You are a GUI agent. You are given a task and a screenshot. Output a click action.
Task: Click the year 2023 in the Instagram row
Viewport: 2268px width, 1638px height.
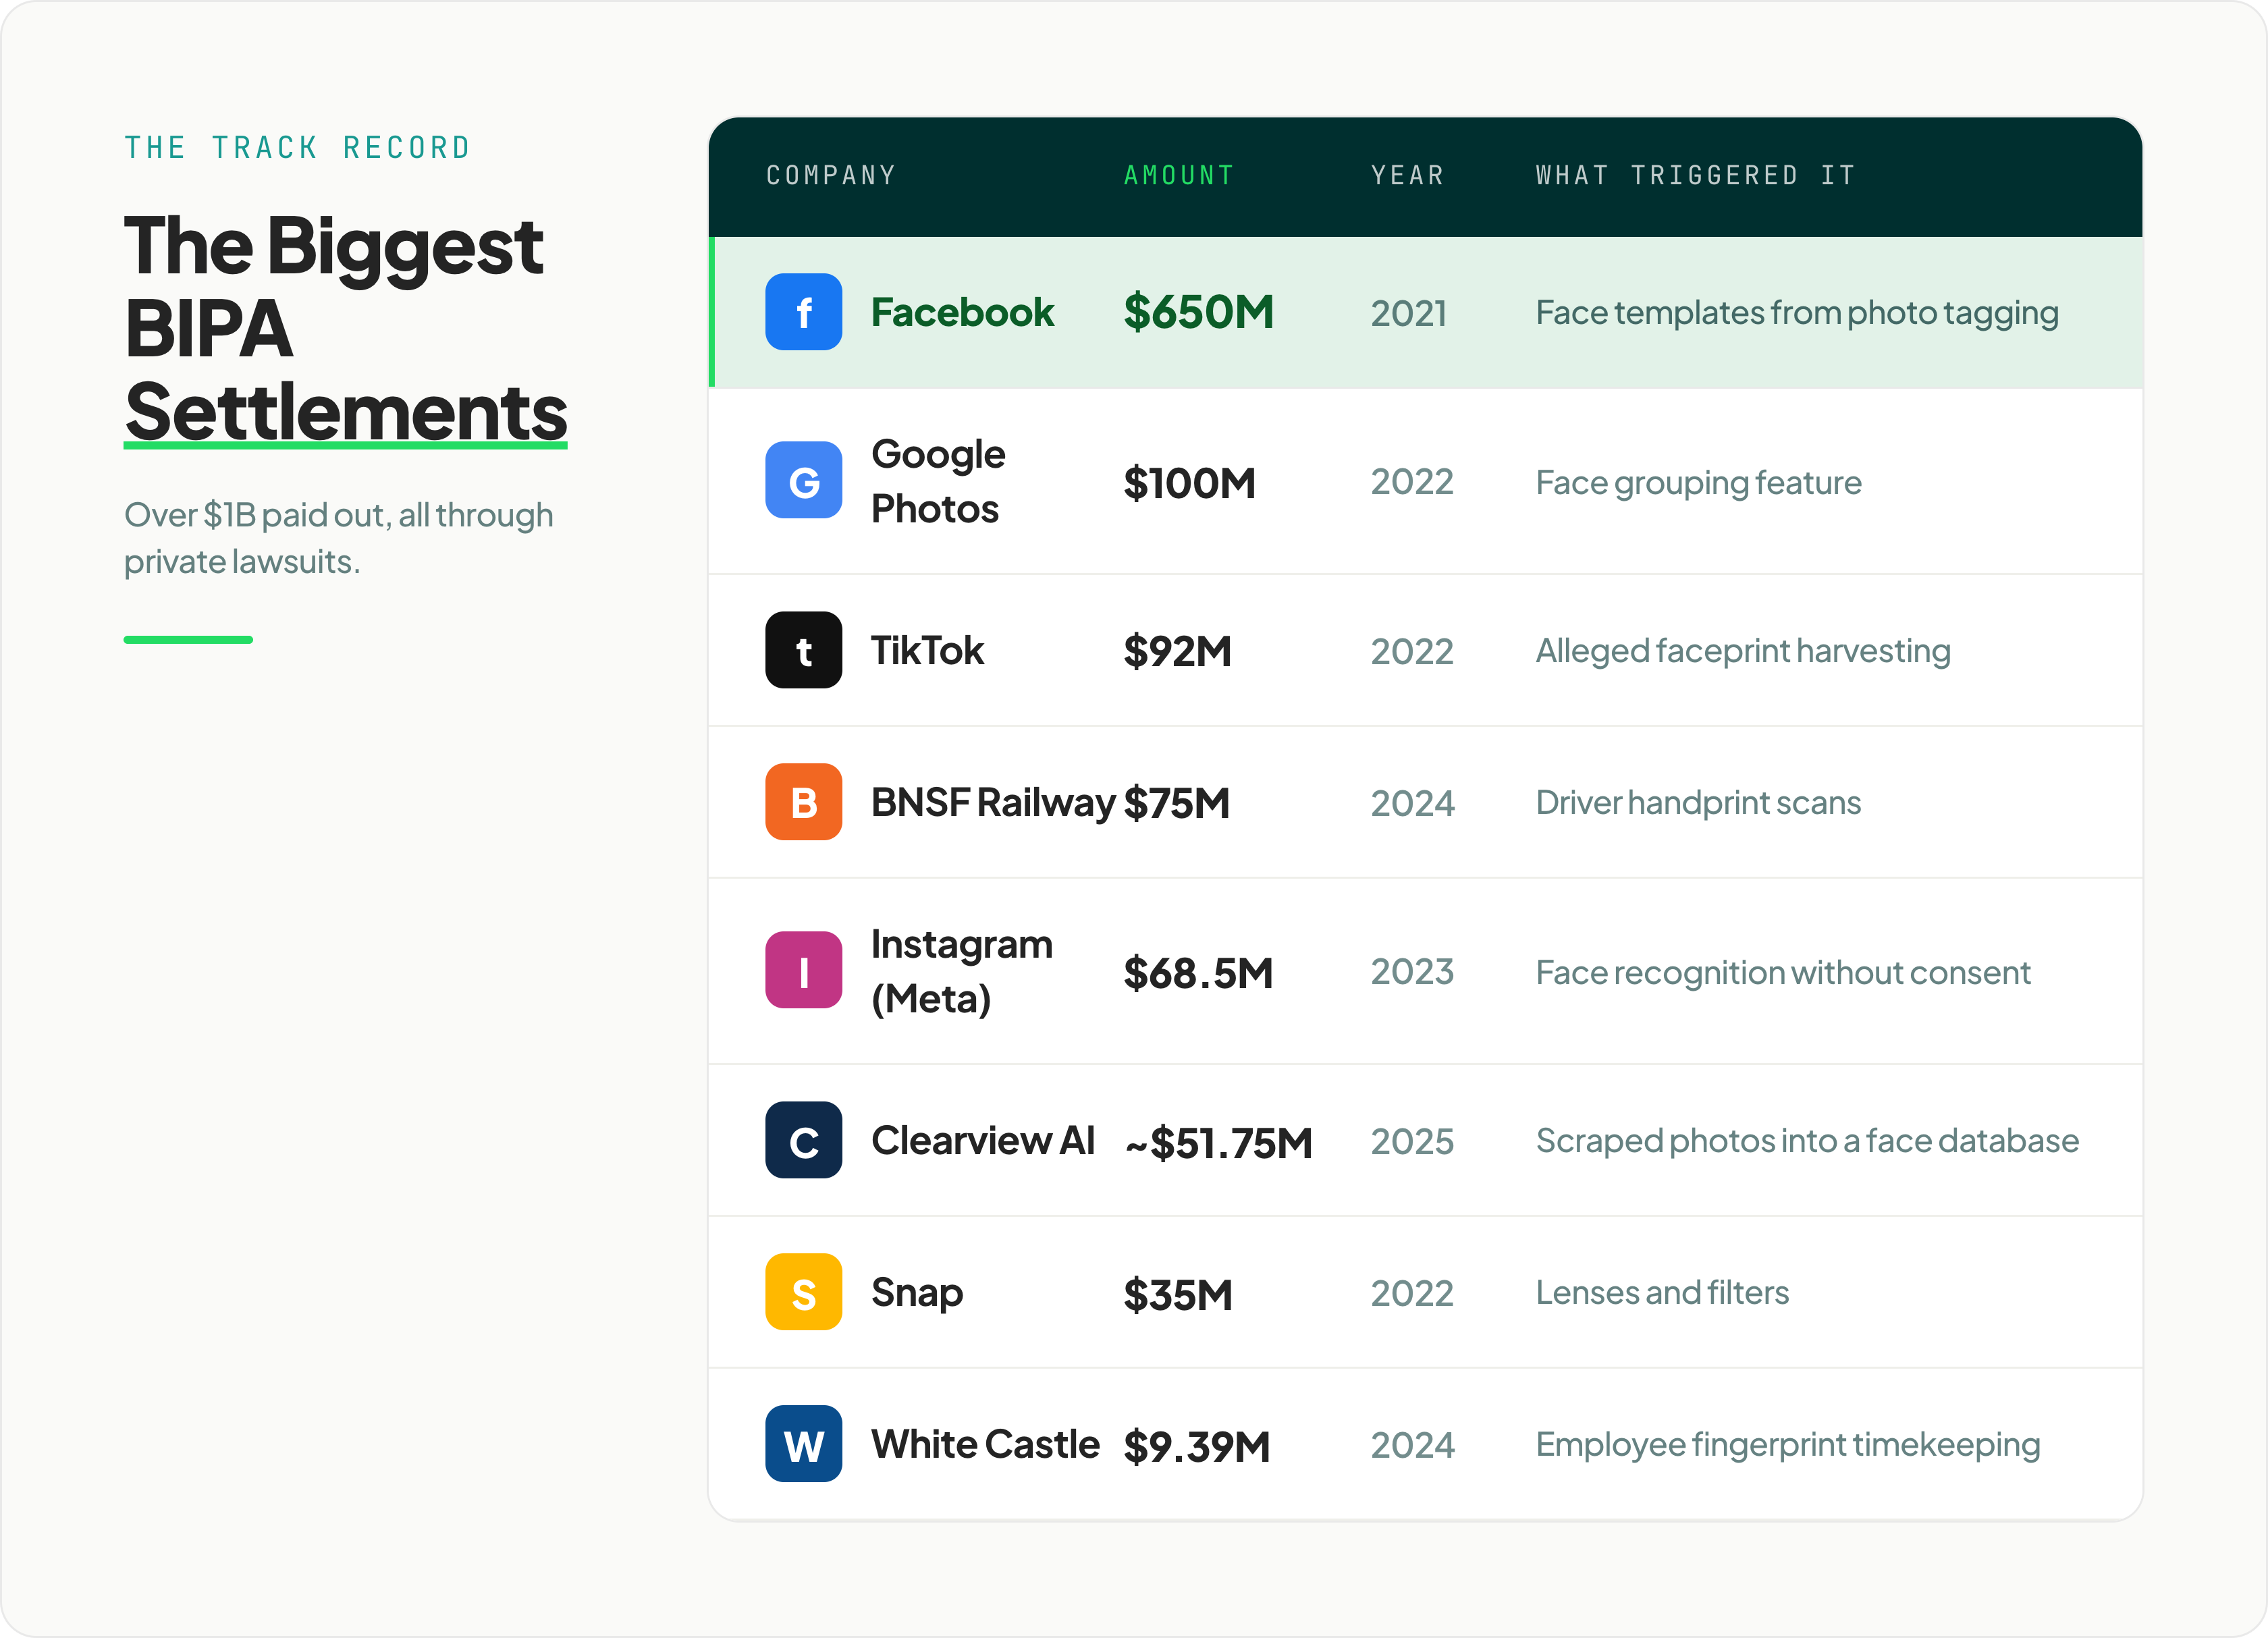tap(1412, 972)
